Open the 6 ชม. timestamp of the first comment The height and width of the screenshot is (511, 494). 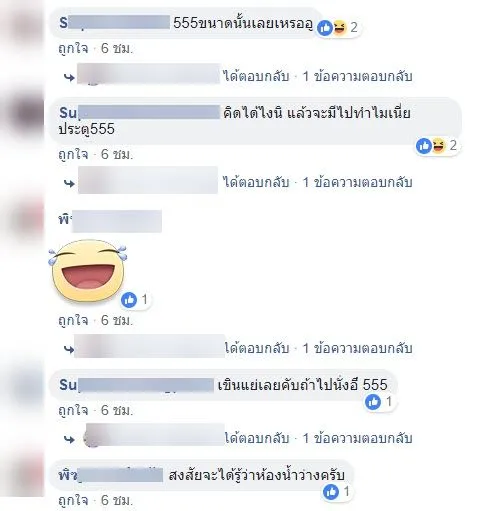(117, 49)
